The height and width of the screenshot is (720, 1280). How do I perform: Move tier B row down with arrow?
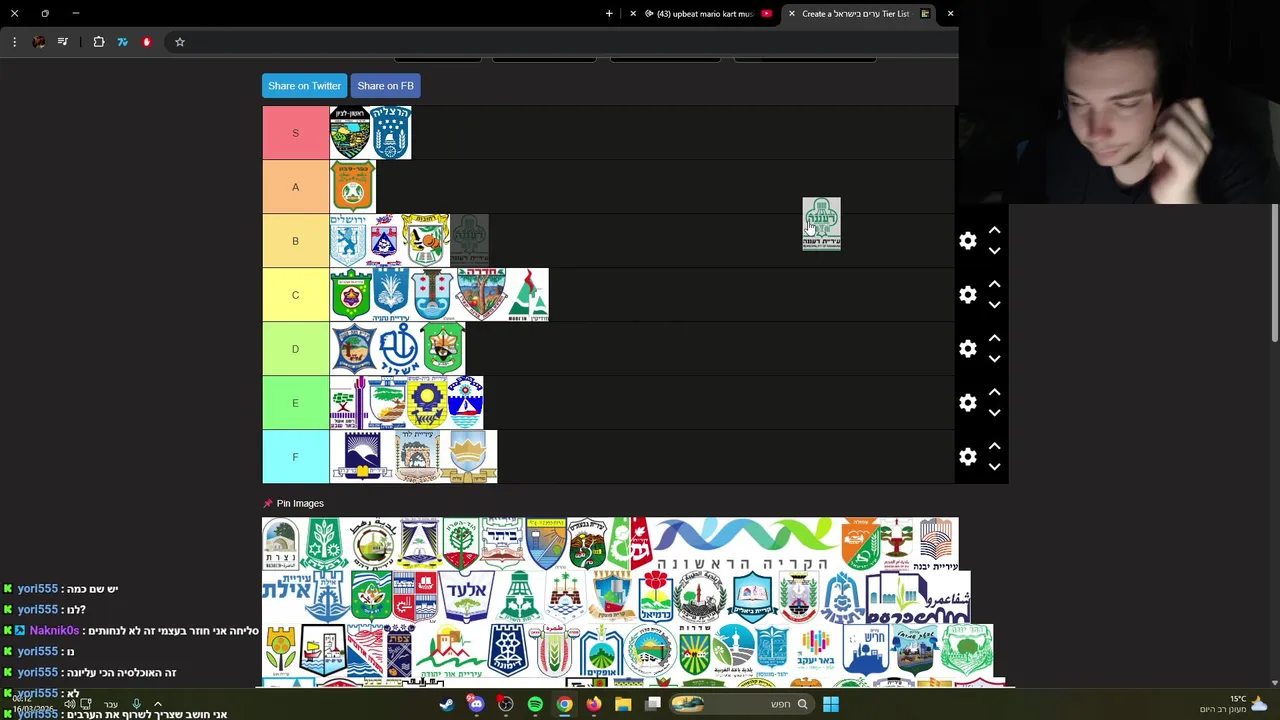[994, 251]
